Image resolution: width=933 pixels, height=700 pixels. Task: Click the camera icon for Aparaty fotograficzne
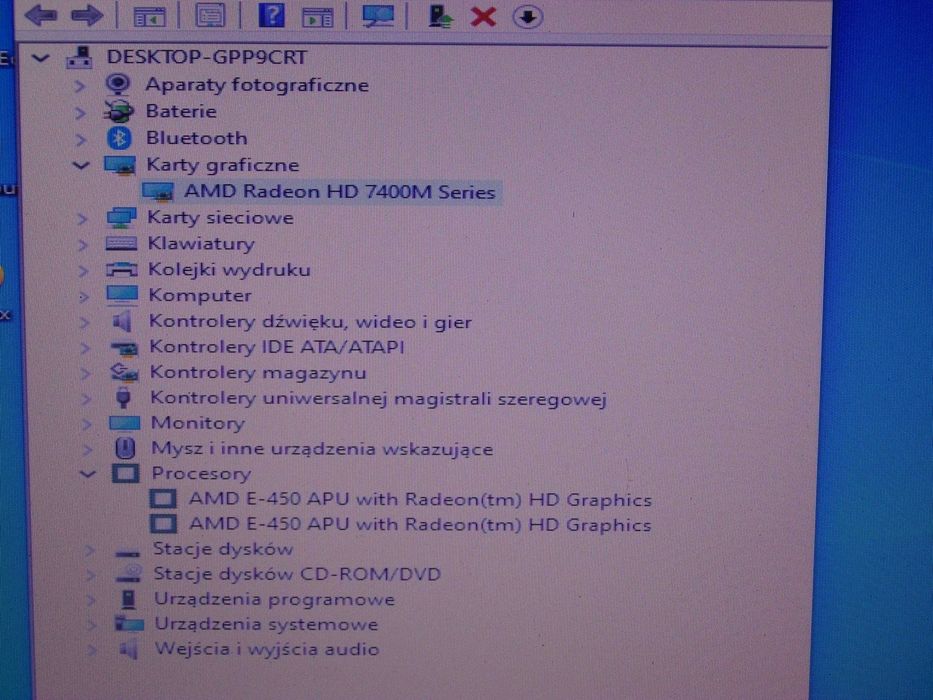[118, 85]
